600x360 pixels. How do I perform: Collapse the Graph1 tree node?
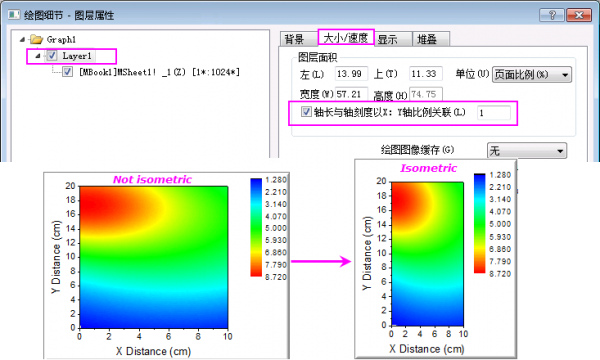pyautogui.click(x=22, y=39)
